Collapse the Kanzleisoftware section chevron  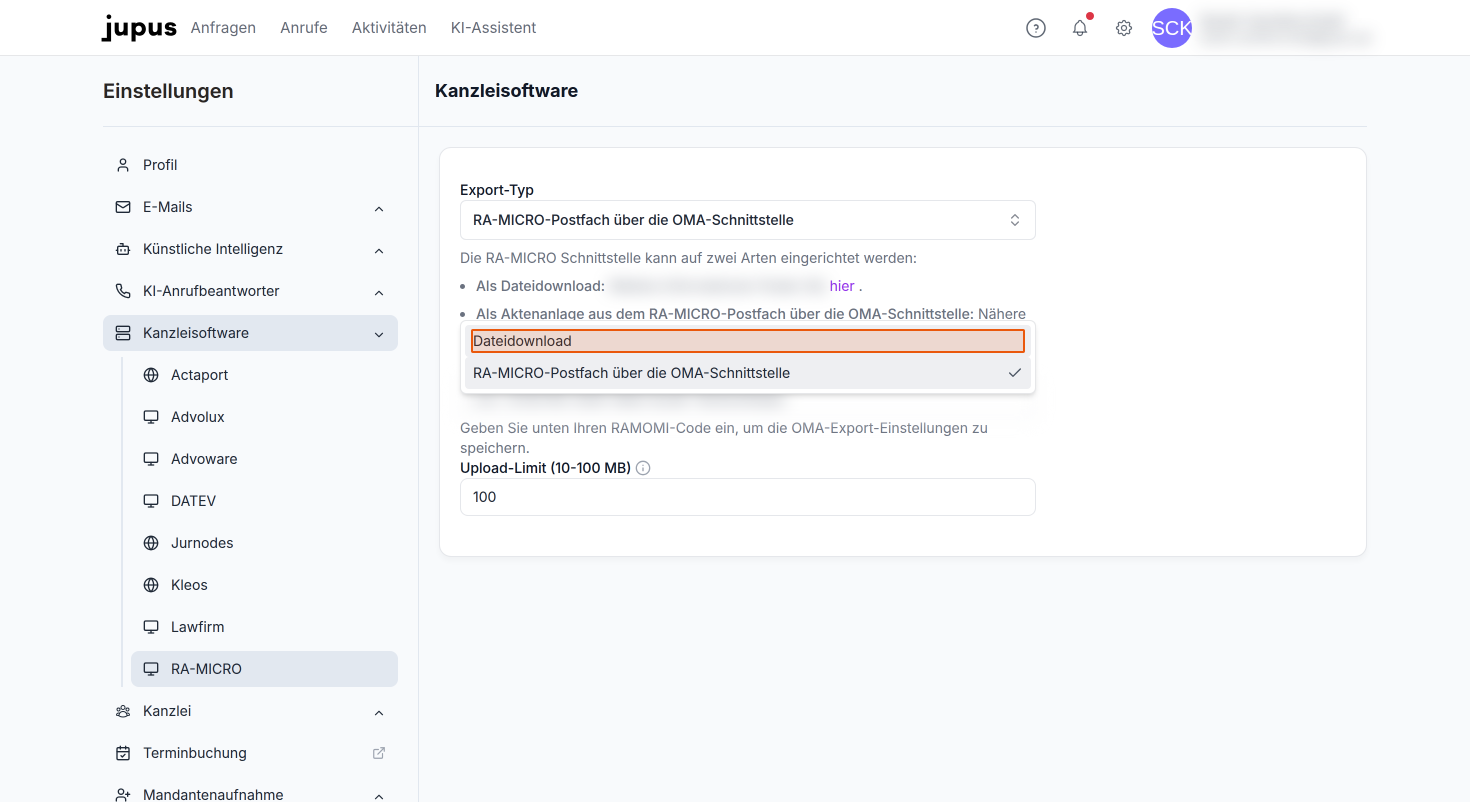pos(379,334)
